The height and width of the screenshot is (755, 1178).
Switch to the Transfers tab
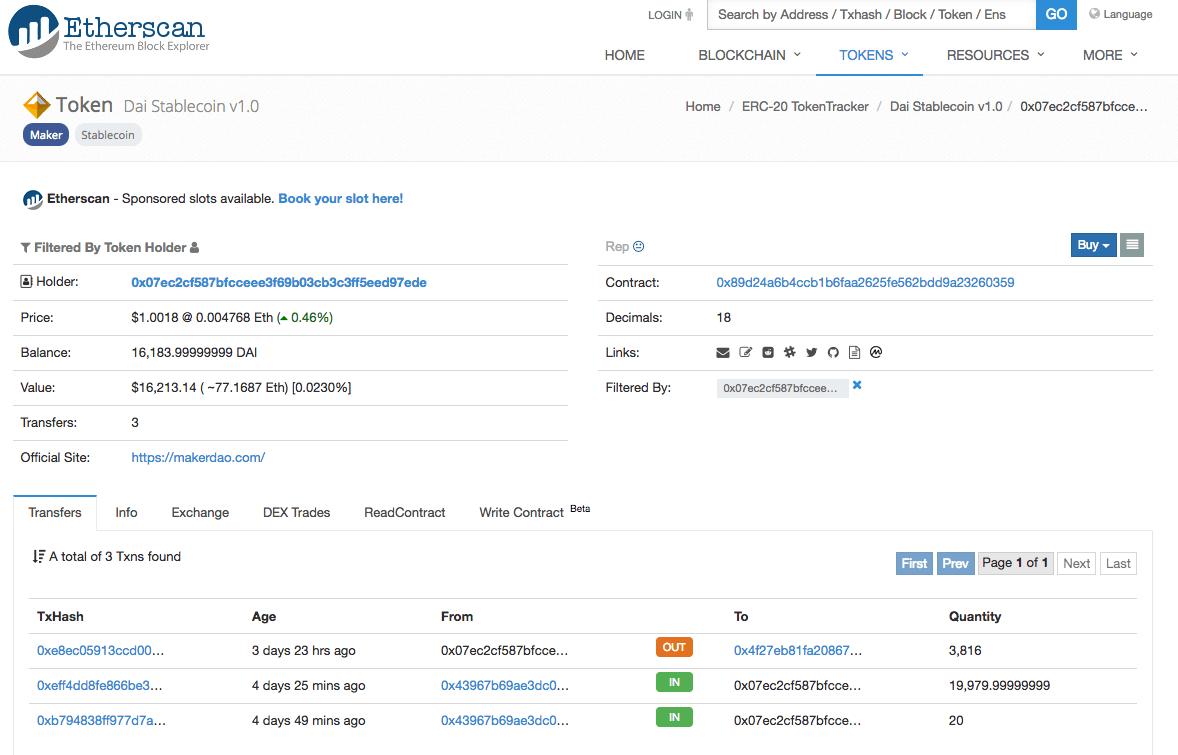tap(55, 512)
